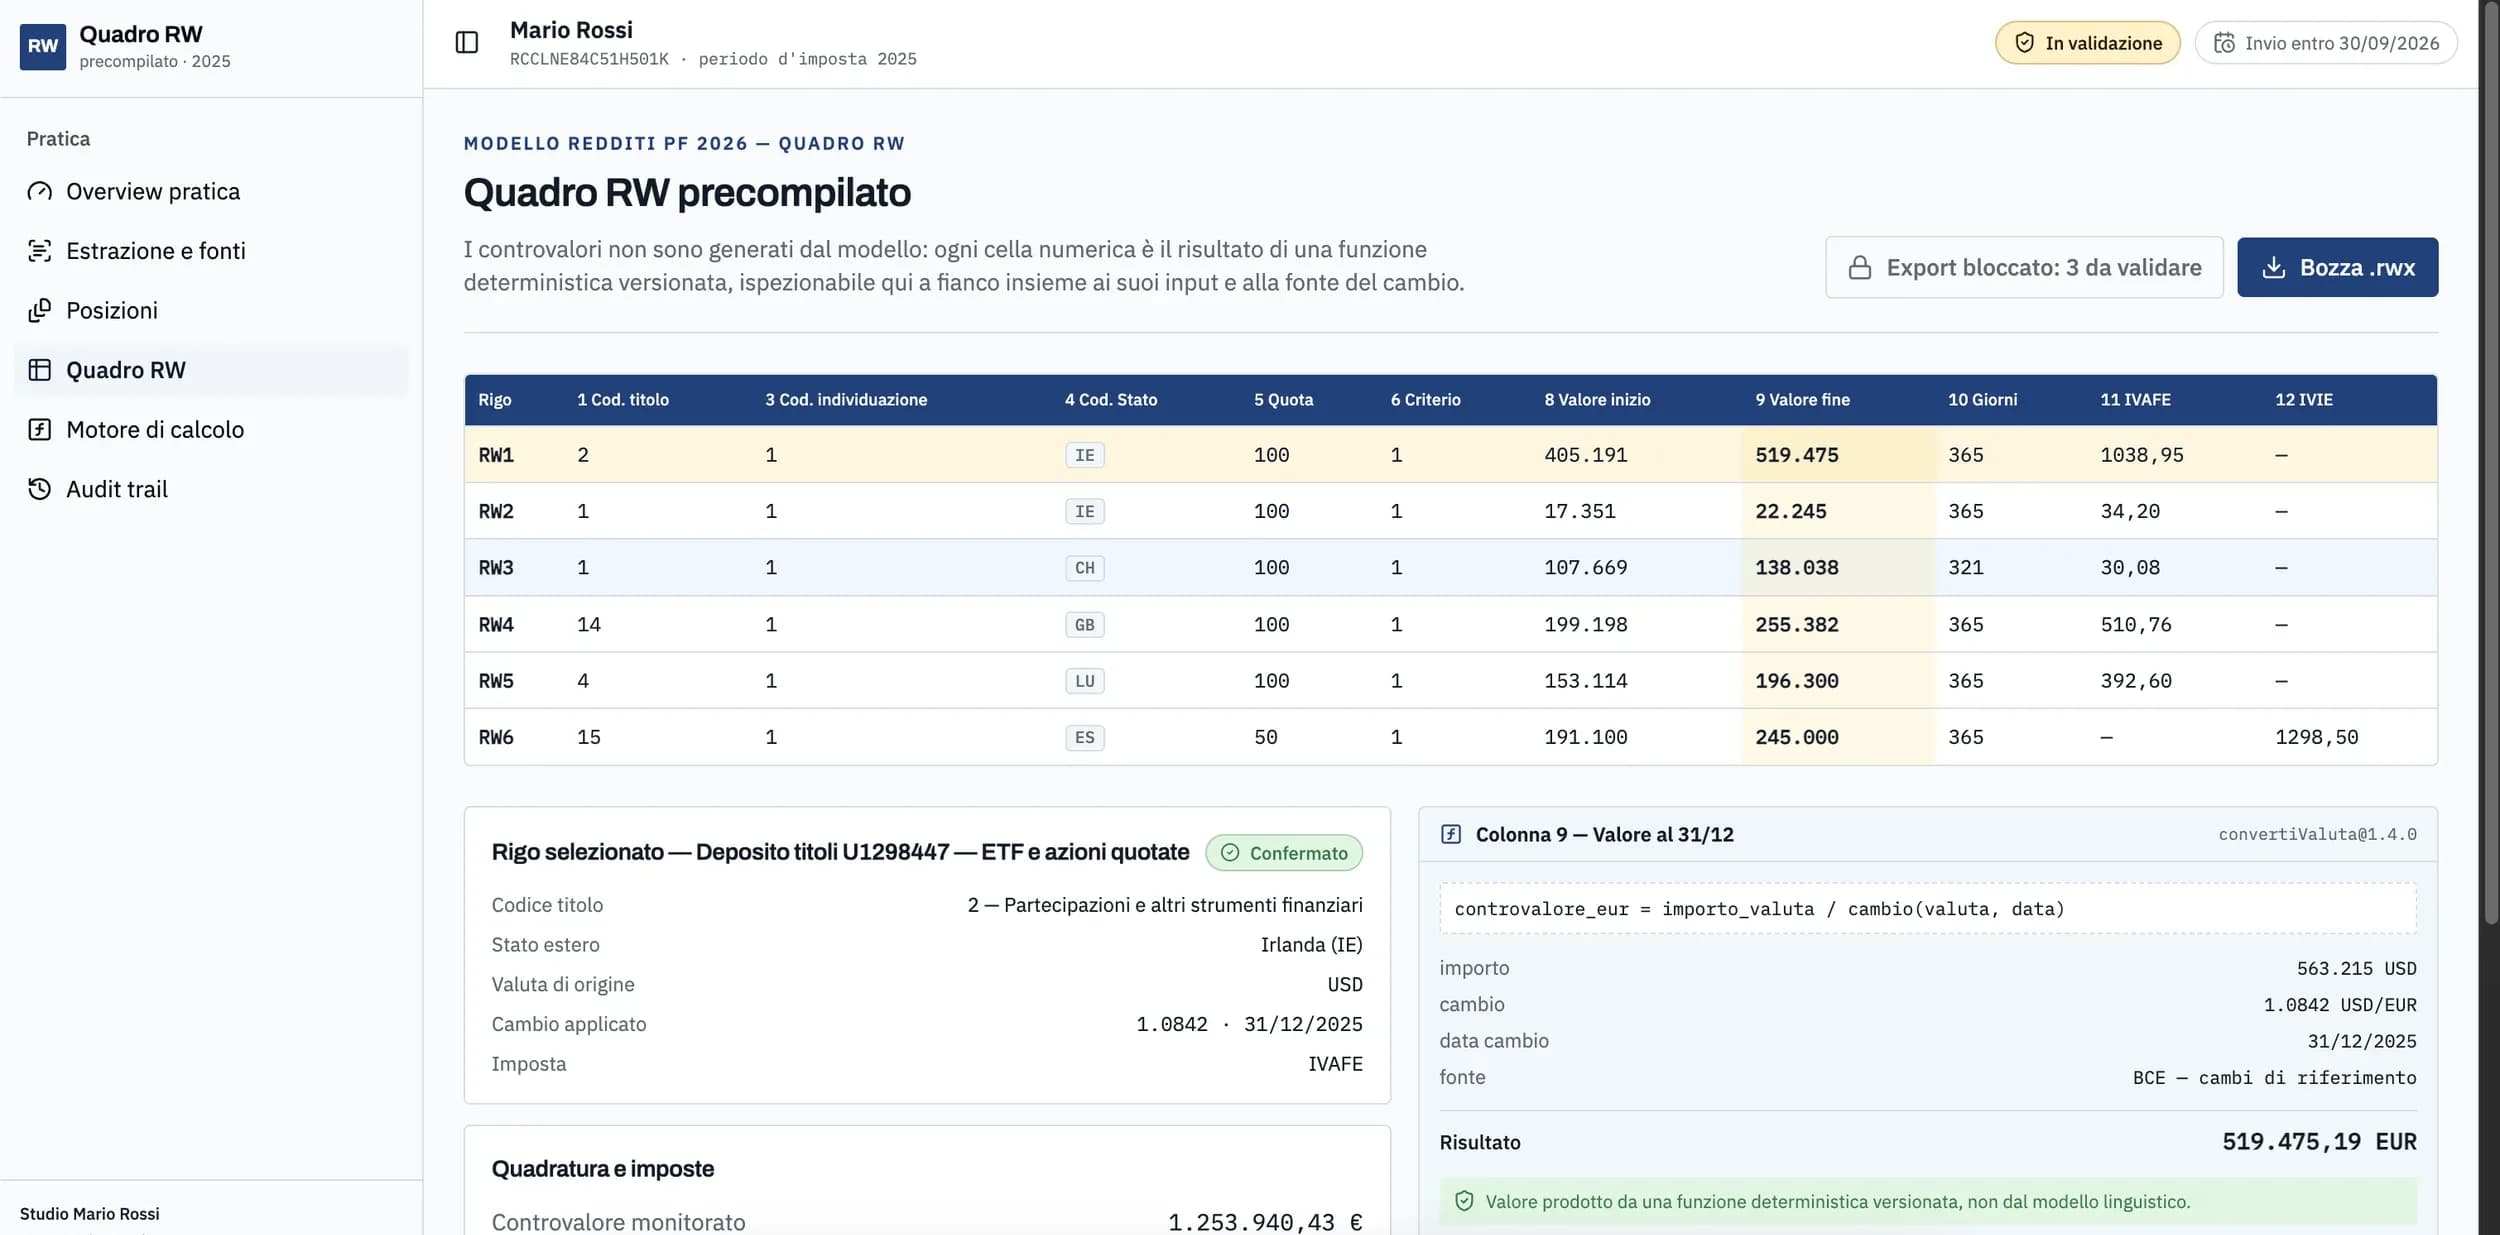Select Quadro RW sidebar item
Viewport: 2500px width, 1235px height.
click(211, 370)
